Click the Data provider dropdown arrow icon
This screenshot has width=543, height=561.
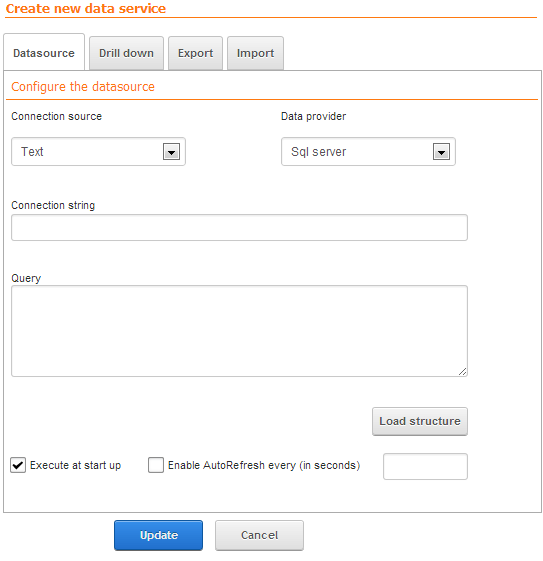[441, 152]
